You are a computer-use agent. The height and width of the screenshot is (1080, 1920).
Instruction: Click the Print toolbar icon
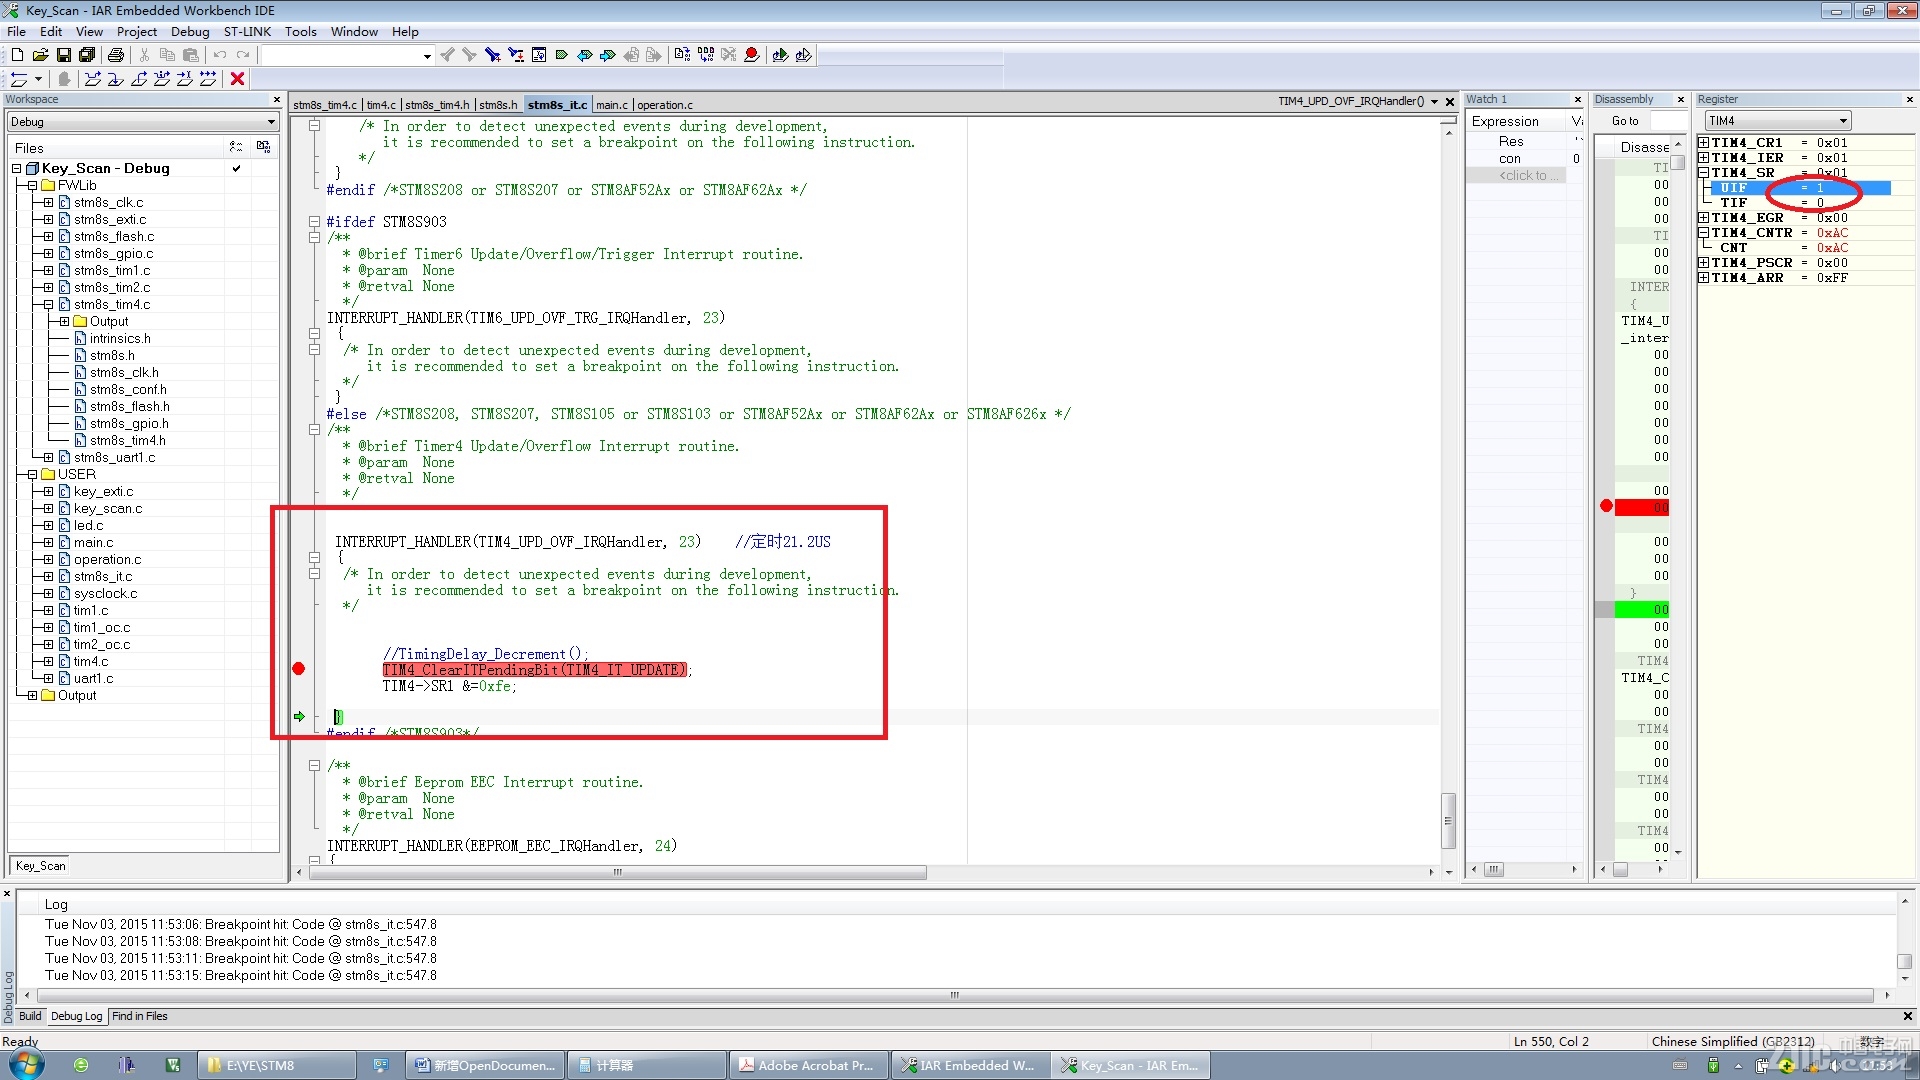116,55
